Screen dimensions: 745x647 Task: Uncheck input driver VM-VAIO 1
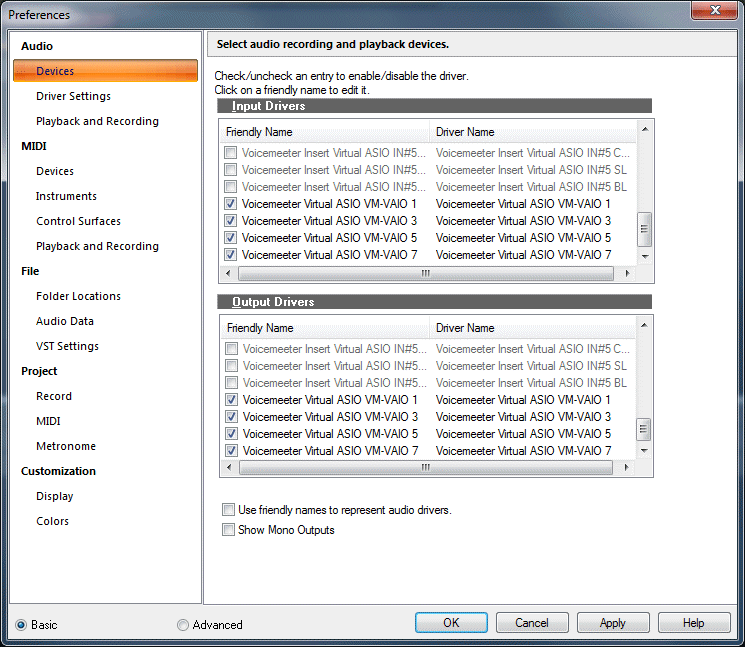tap(230, 204)
